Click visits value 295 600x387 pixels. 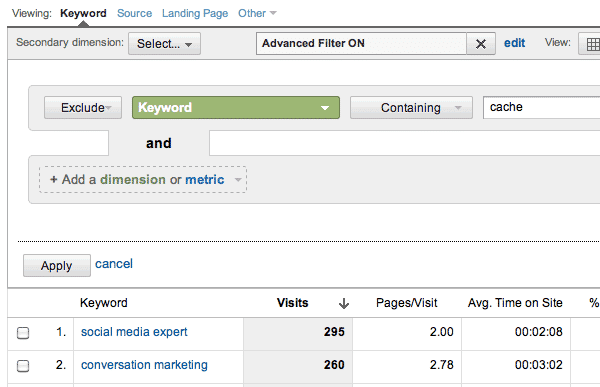click(x=334, y=332)
